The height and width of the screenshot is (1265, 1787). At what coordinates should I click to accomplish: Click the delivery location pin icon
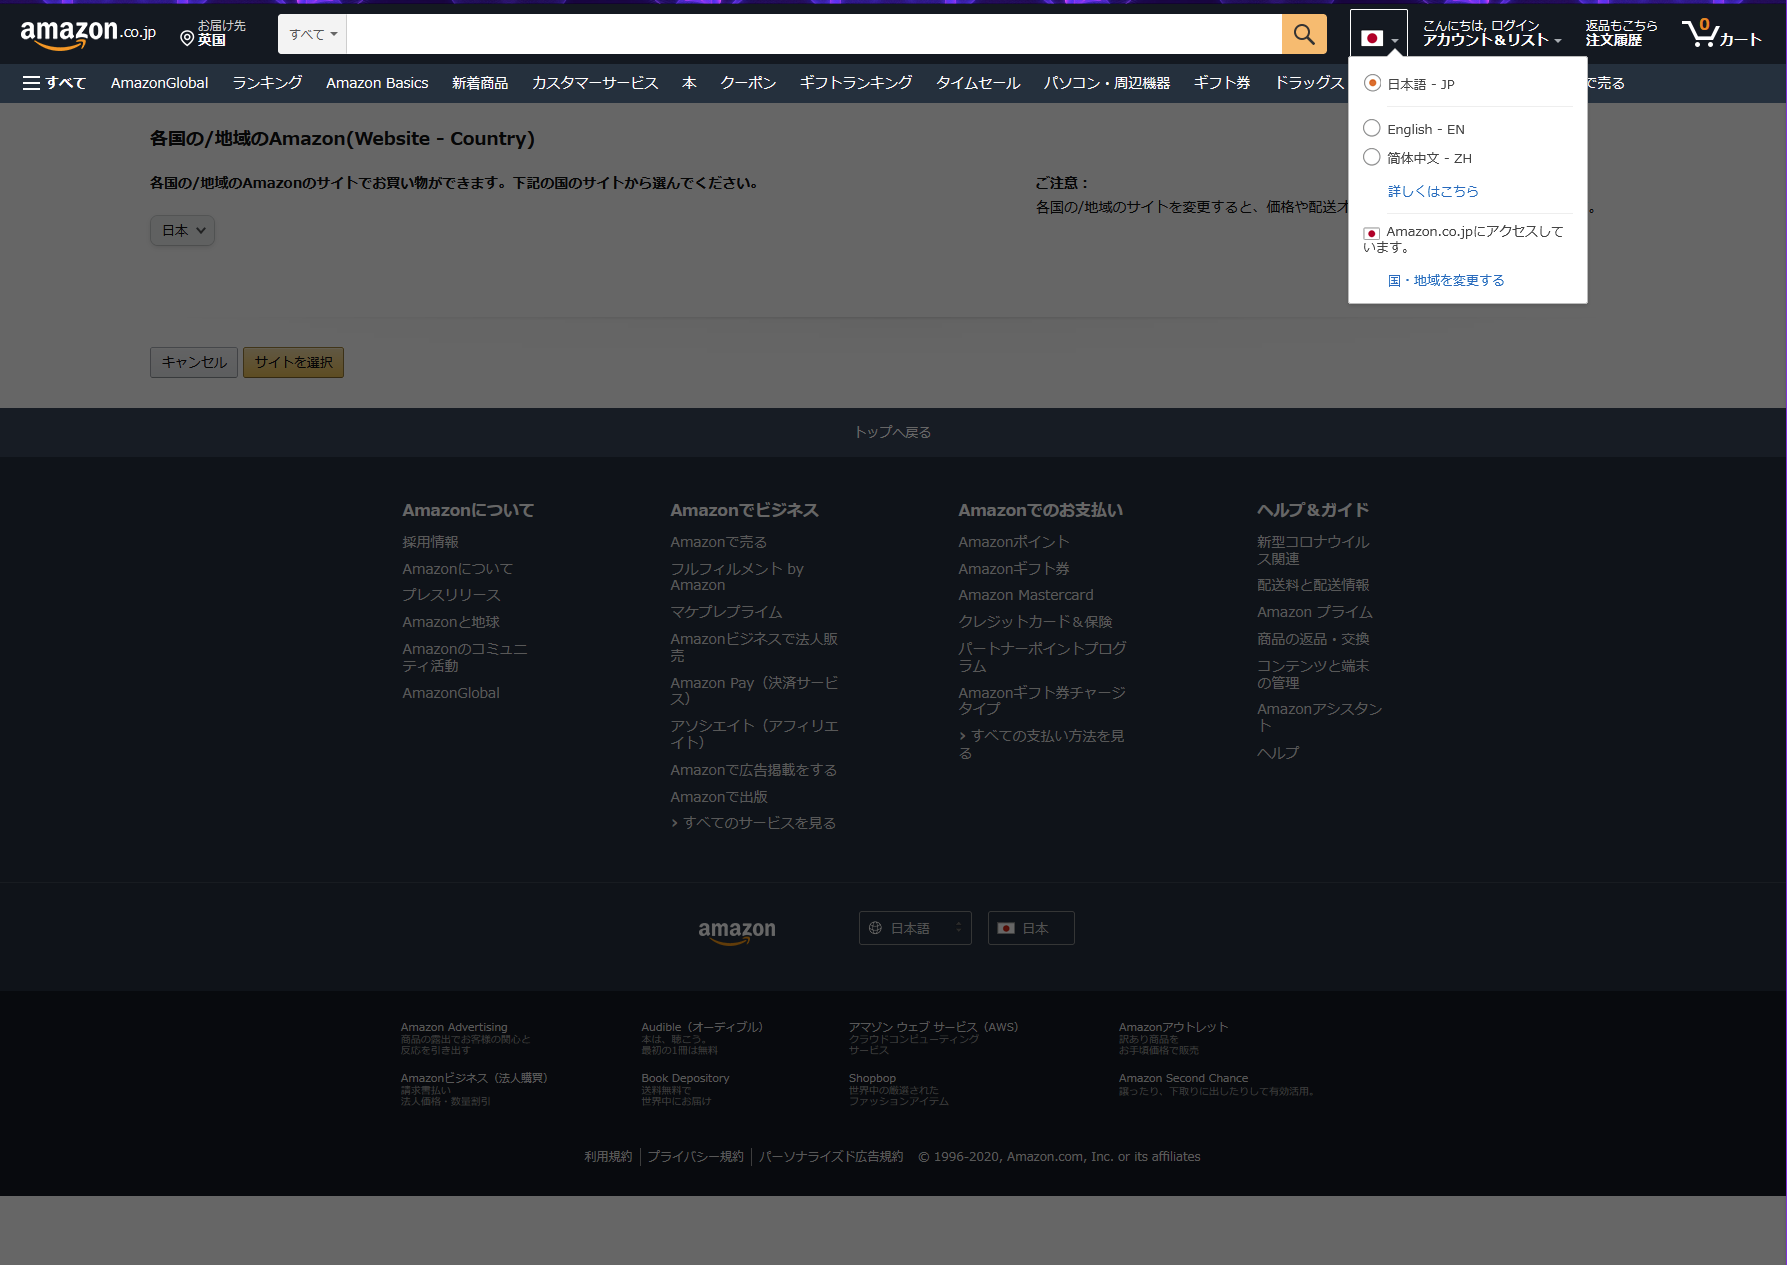[187, 39]
